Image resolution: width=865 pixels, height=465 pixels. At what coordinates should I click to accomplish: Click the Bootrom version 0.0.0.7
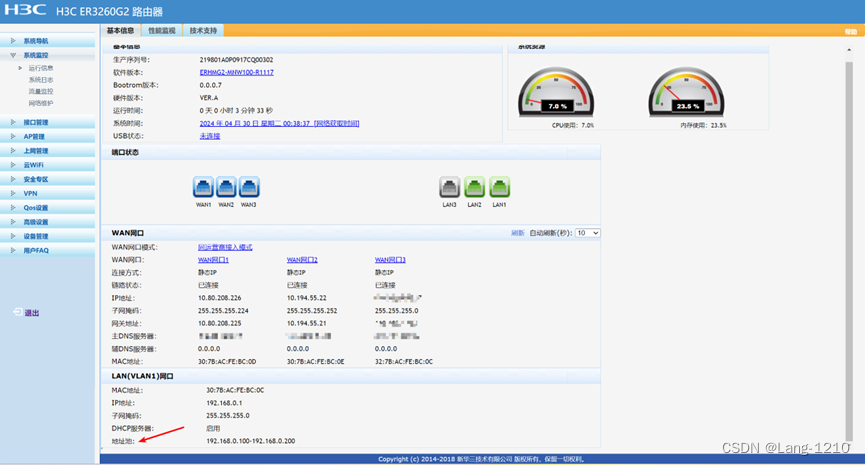[211, 85]
